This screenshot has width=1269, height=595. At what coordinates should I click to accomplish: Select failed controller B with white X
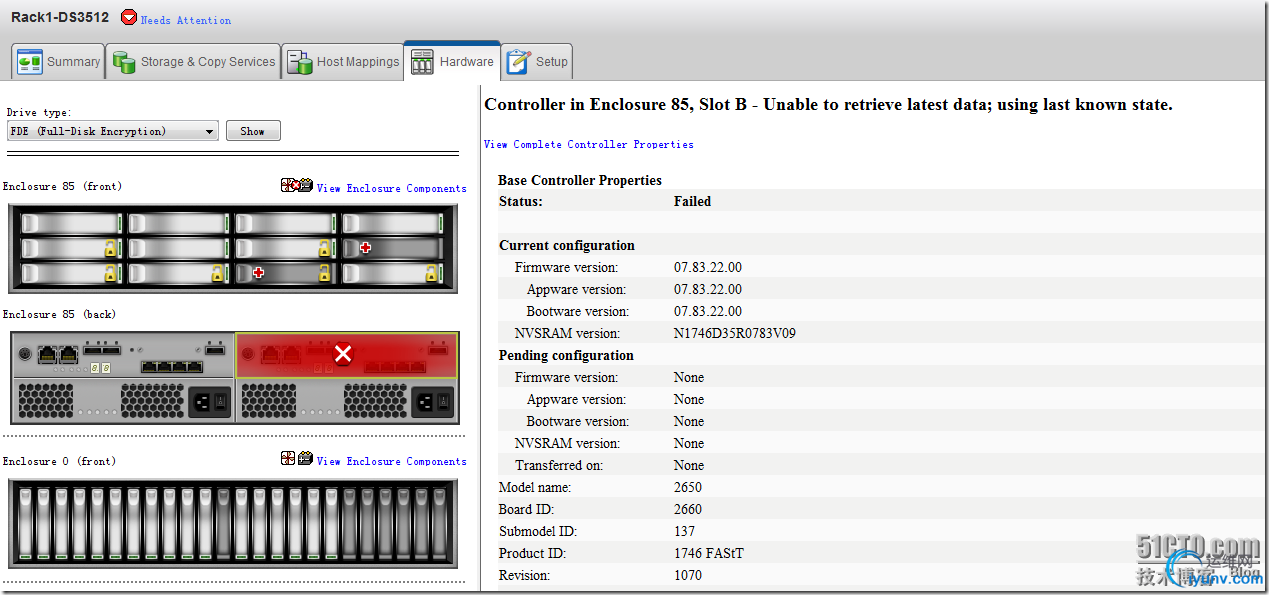pos(346,354)
